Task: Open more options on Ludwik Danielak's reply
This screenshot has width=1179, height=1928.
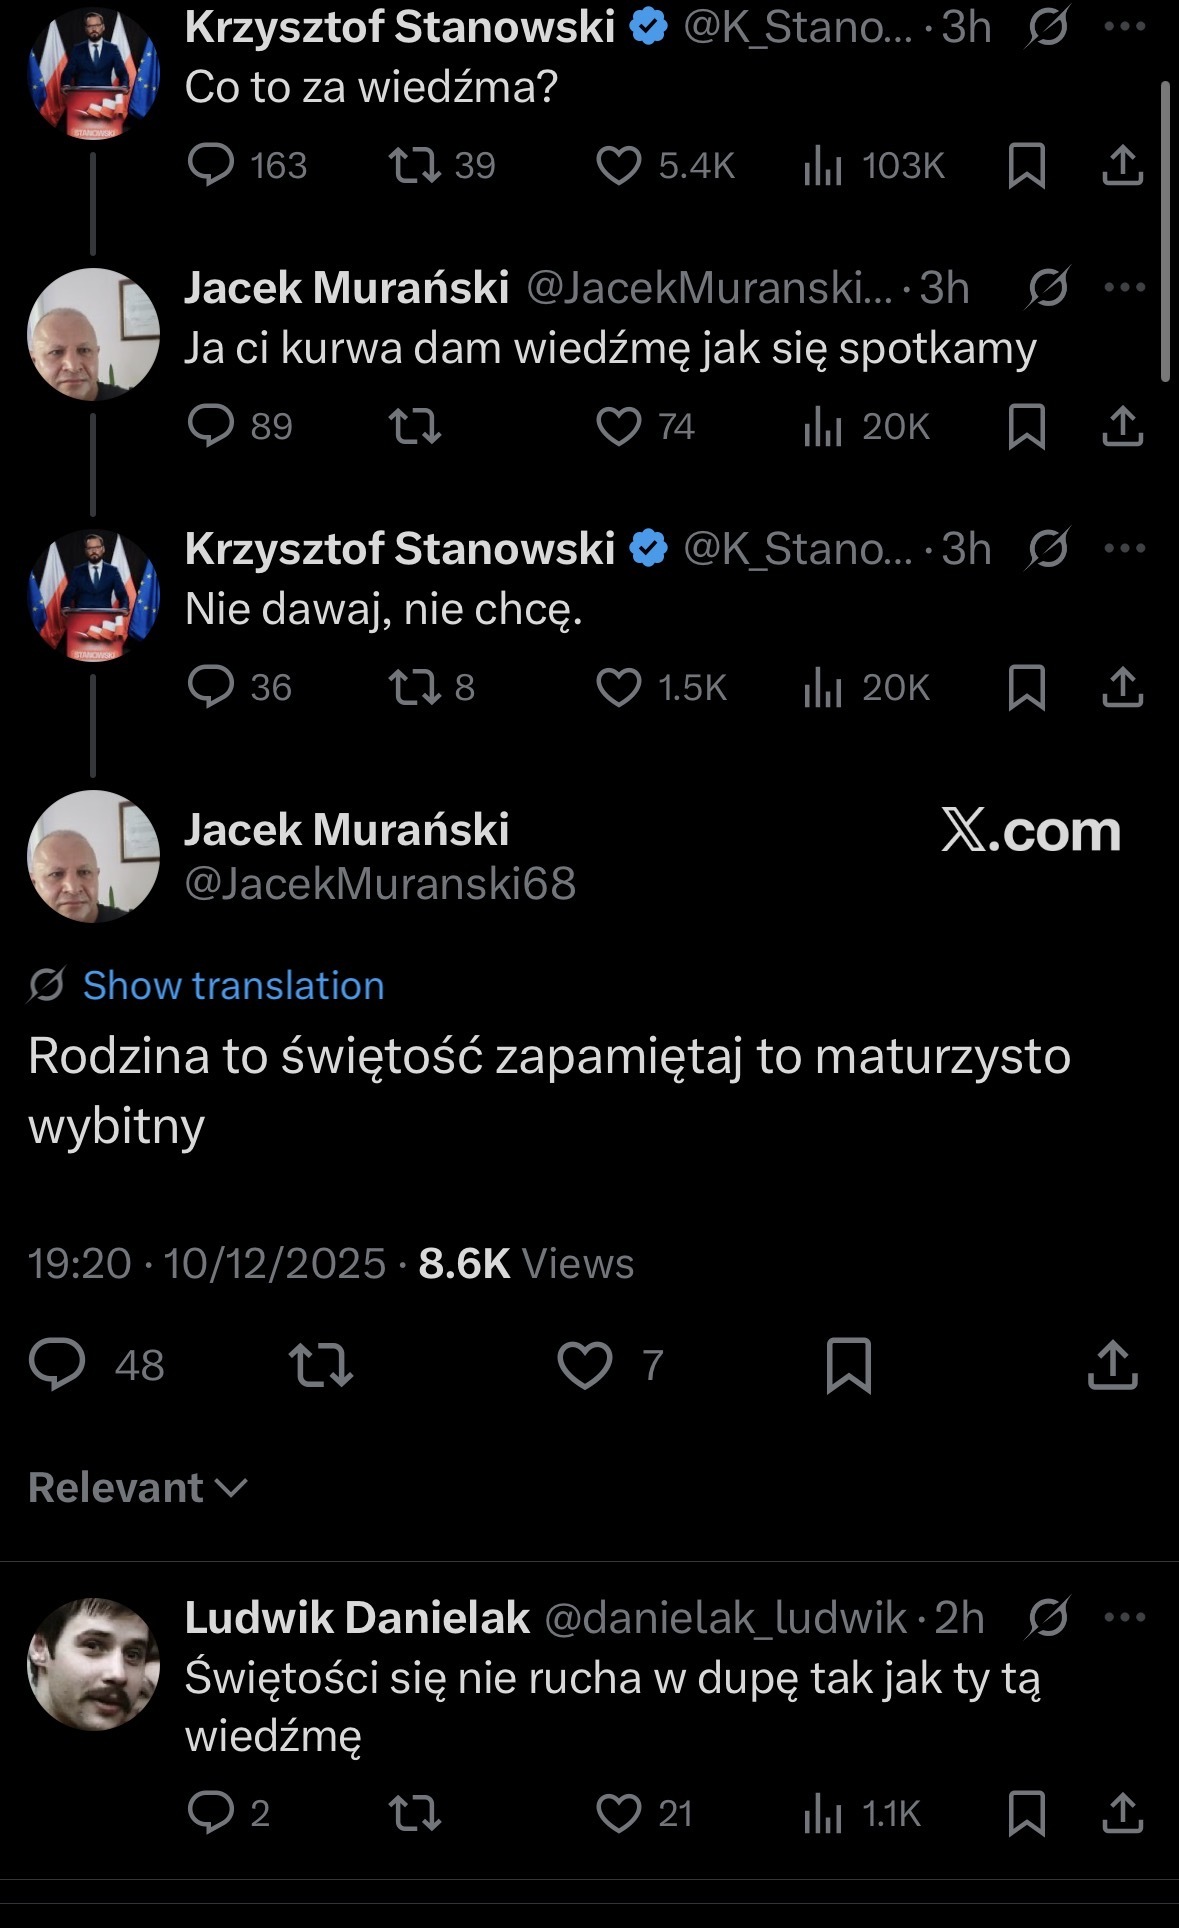Action: tap(1124, 1617)
